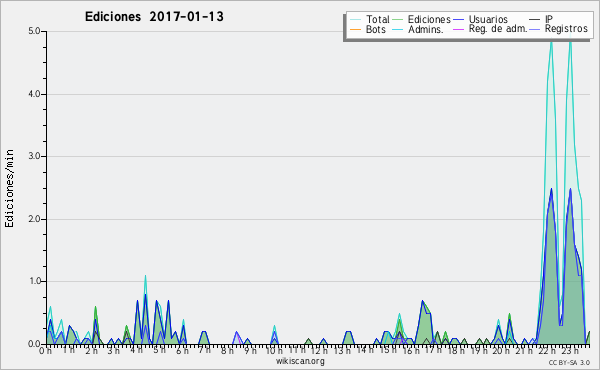Viewport: 600px width, 370px height.
Task: Click the x-axis label '13 h'
Action: (x=342, y=351)
